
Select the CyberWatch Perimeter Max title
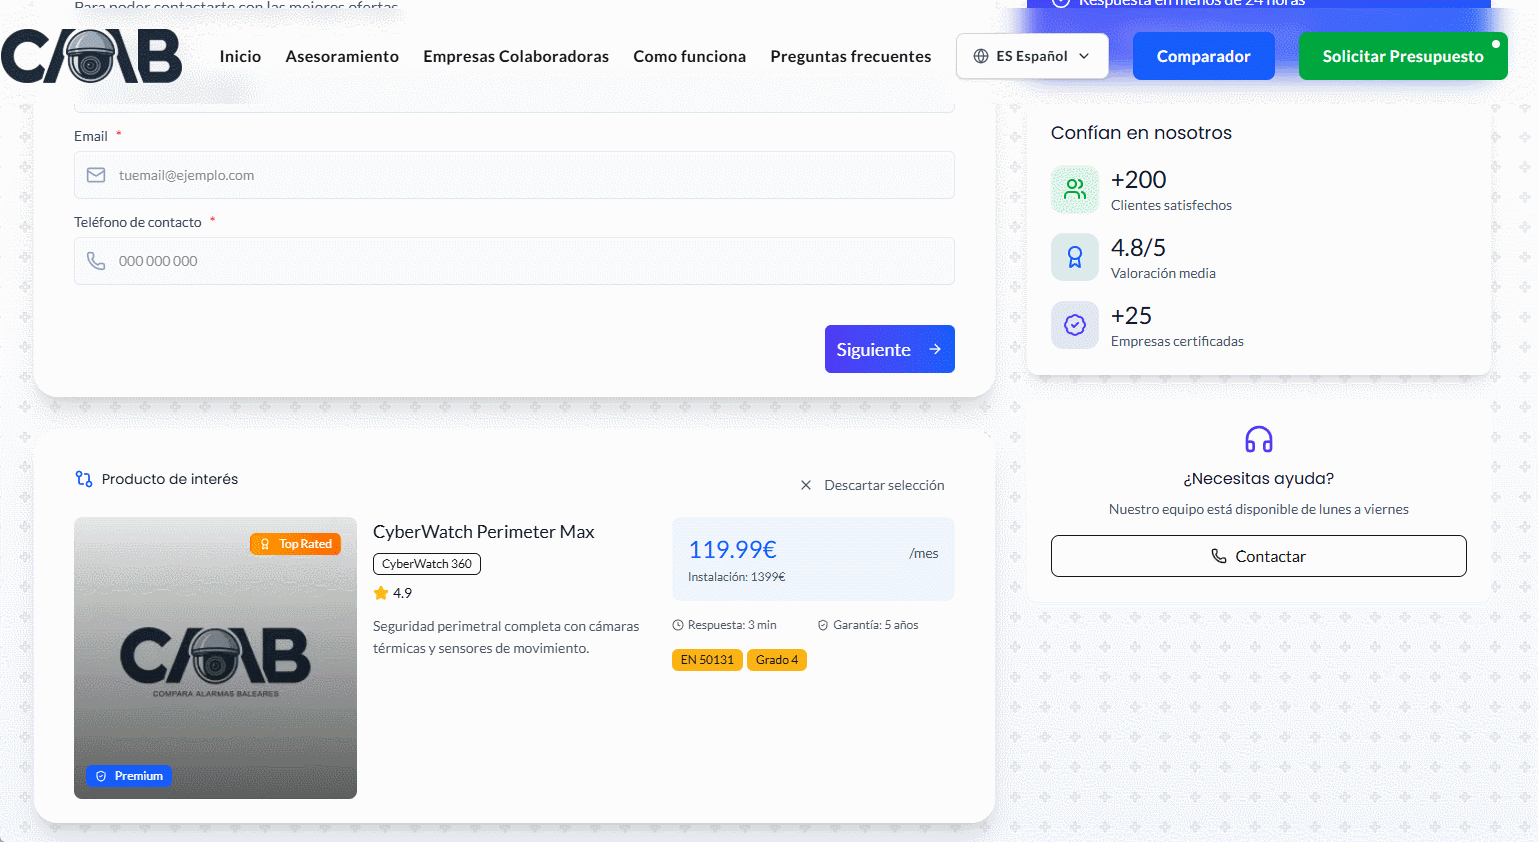point(484,532)
